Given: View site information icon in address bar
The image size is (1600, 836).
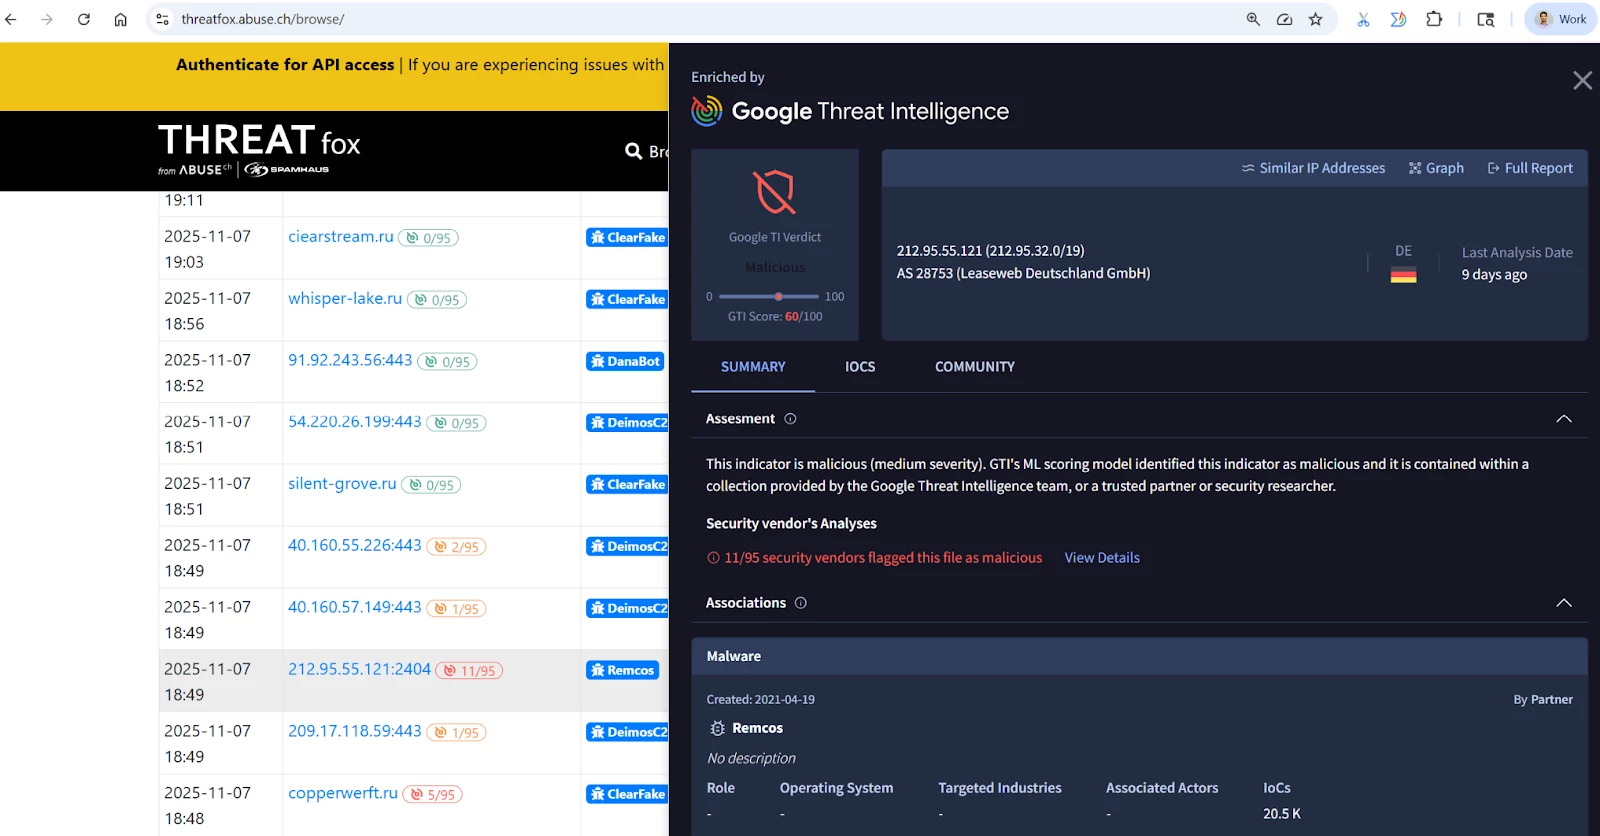Looking at the screenshot, I should pos(162,19).
